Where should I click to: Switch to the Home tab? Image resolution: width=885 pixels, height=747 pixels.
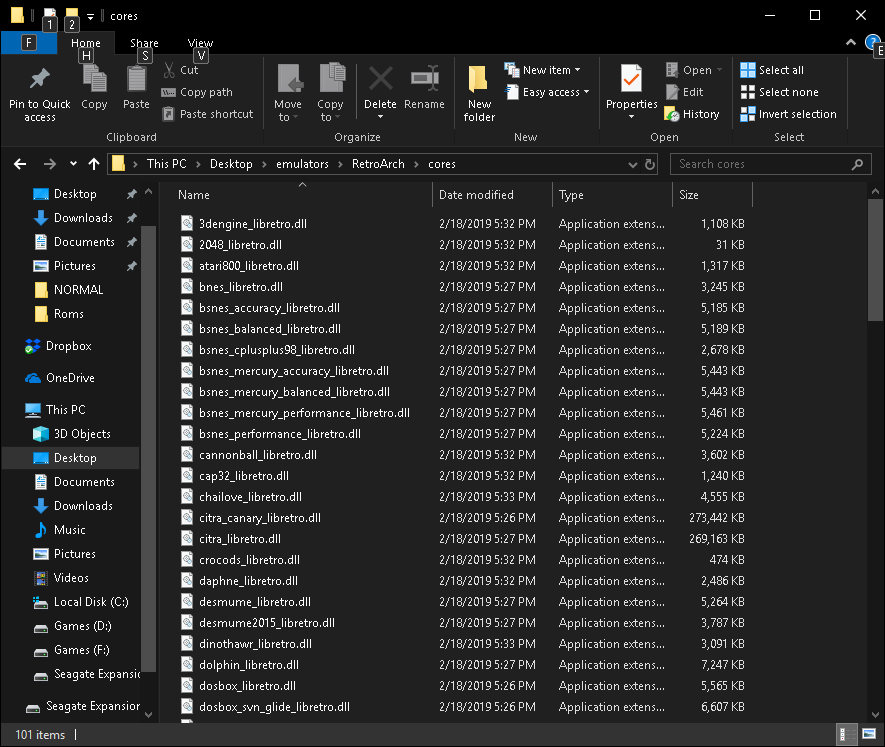tap(86, 43)
